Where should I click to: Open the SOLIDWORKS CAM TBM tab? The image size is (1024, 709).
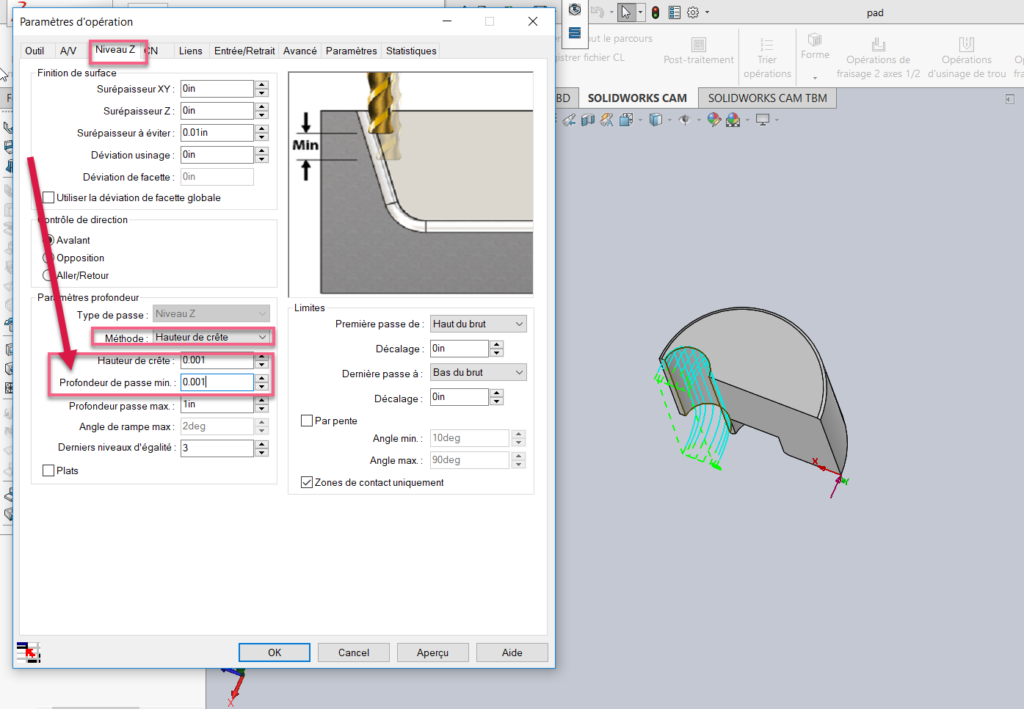767,98
